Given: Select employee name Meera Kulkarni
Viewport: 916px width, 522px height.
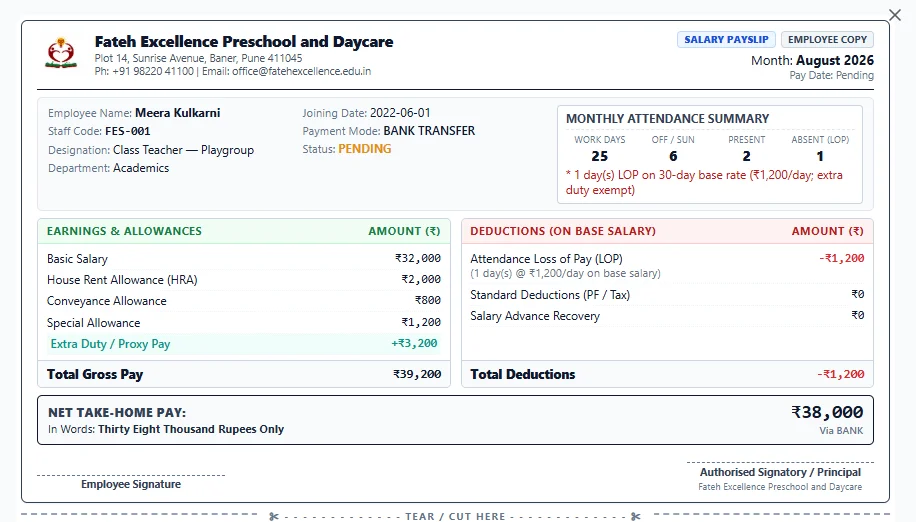Looking at the screenshot, I should coord(178,113).
